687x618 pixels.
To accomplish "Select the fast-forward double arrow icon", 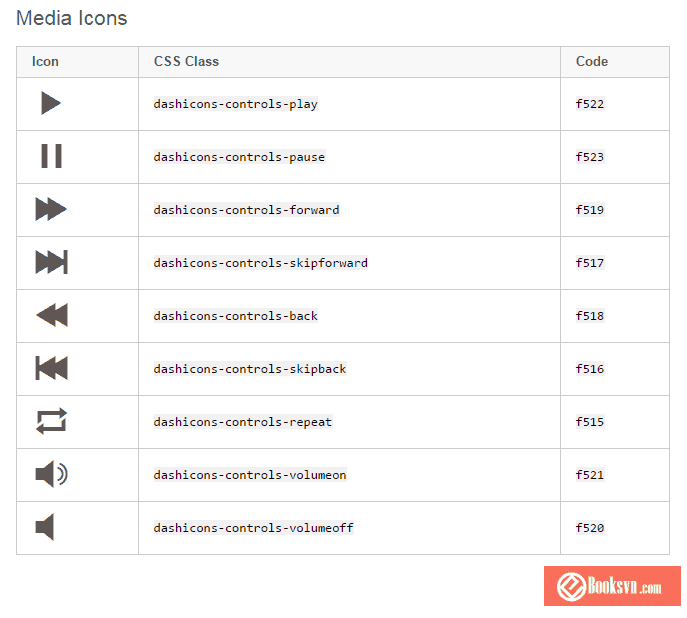I will pos(51,209).
